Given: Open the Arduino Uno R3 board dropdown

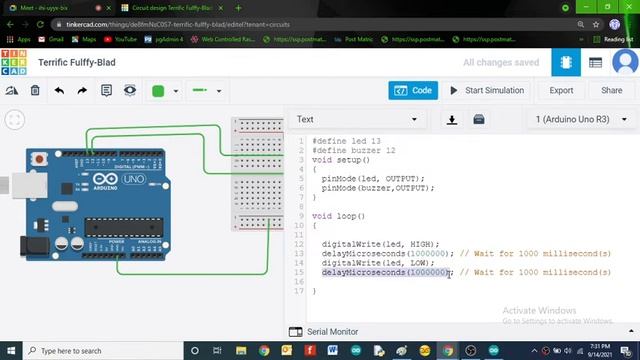Looking at the screenshot, I should coord(581,119).
